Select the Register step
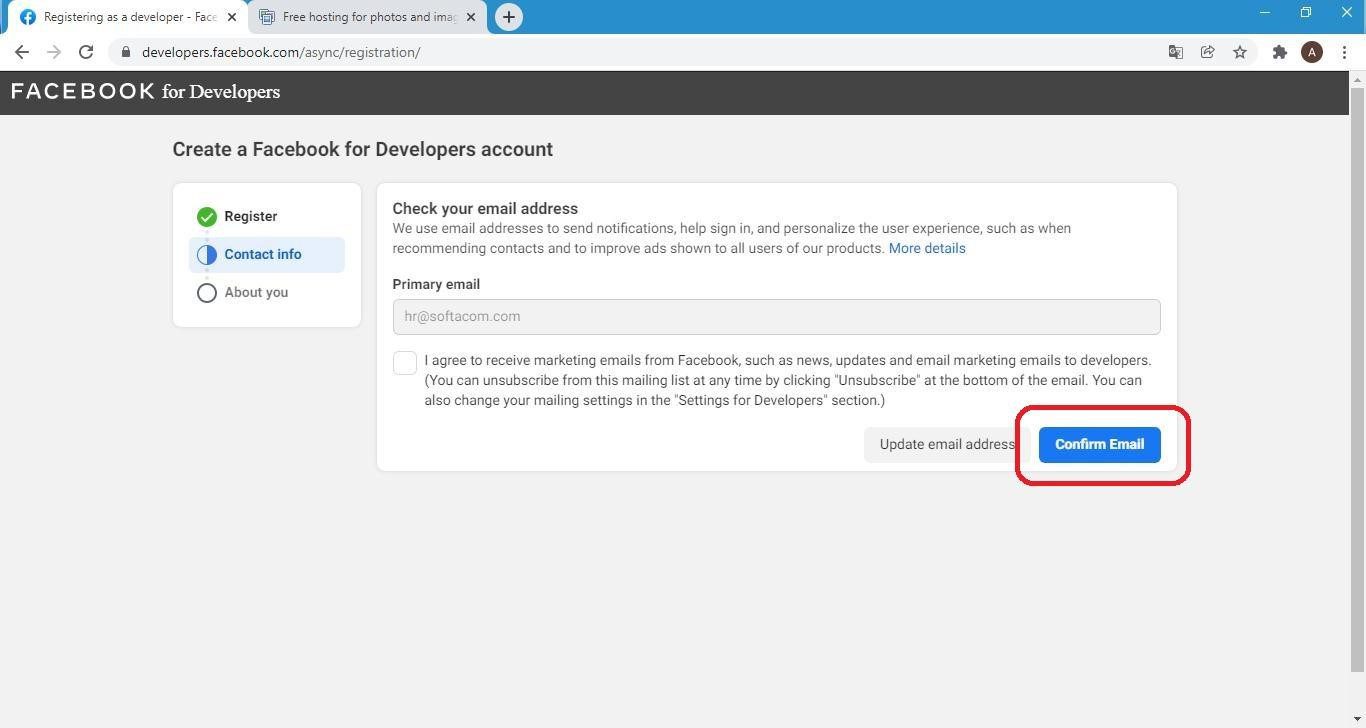The height and width of the screenshot is (728, 1366). click(x=267, y=217)
